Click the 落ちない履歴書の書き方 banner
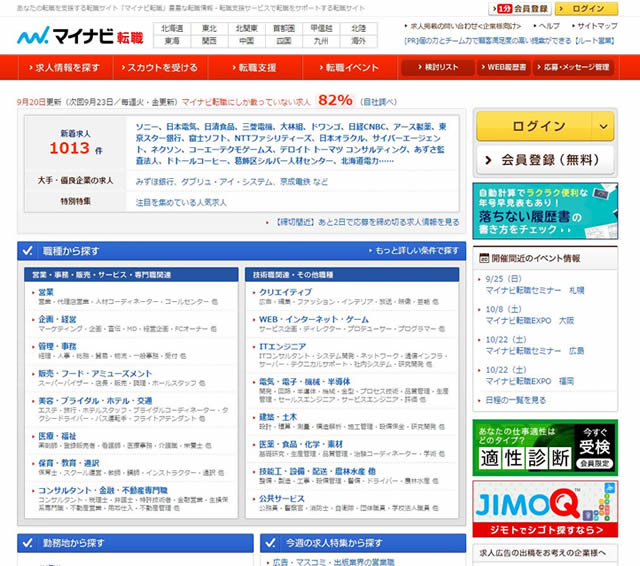Screen dimensions: 640x566 tap(545, 211)
